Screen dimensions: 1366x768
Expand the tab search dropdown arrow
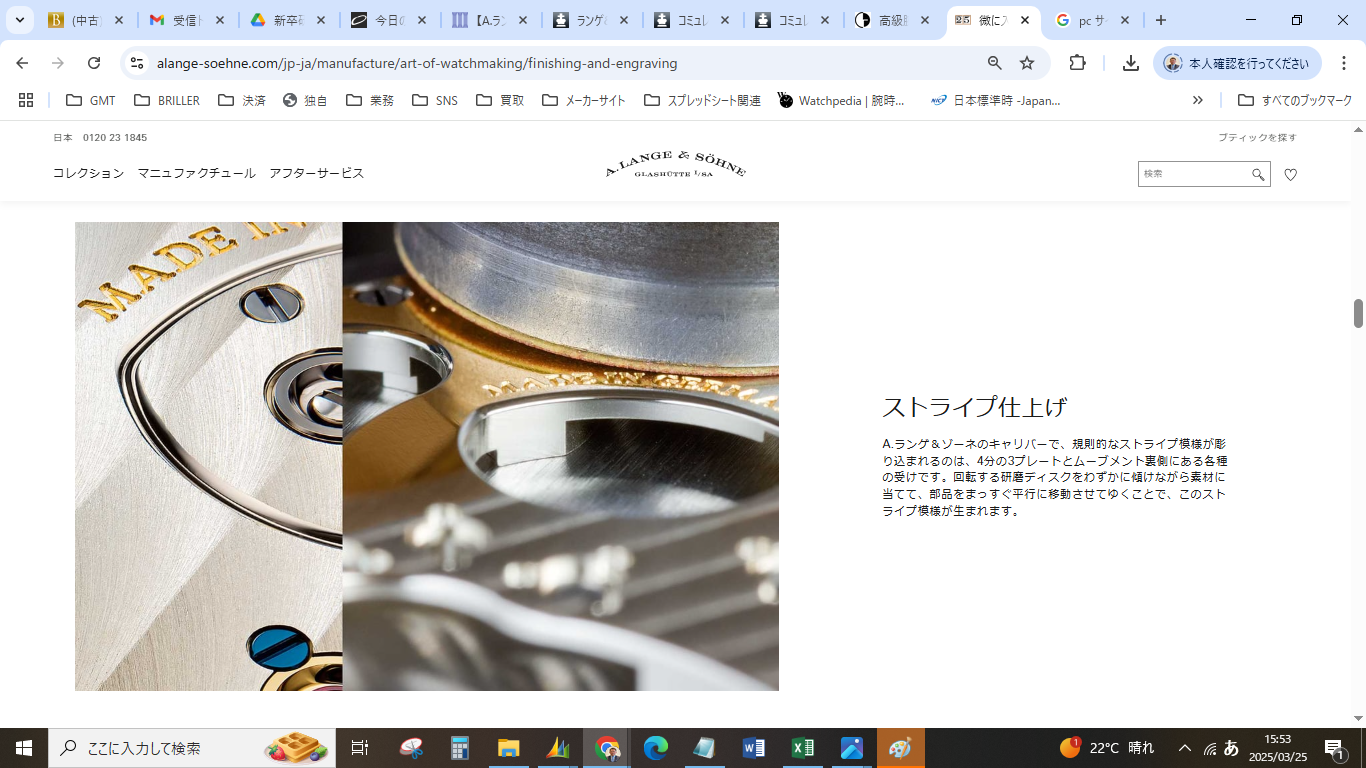pyautogui.click(x=19, y=20)
